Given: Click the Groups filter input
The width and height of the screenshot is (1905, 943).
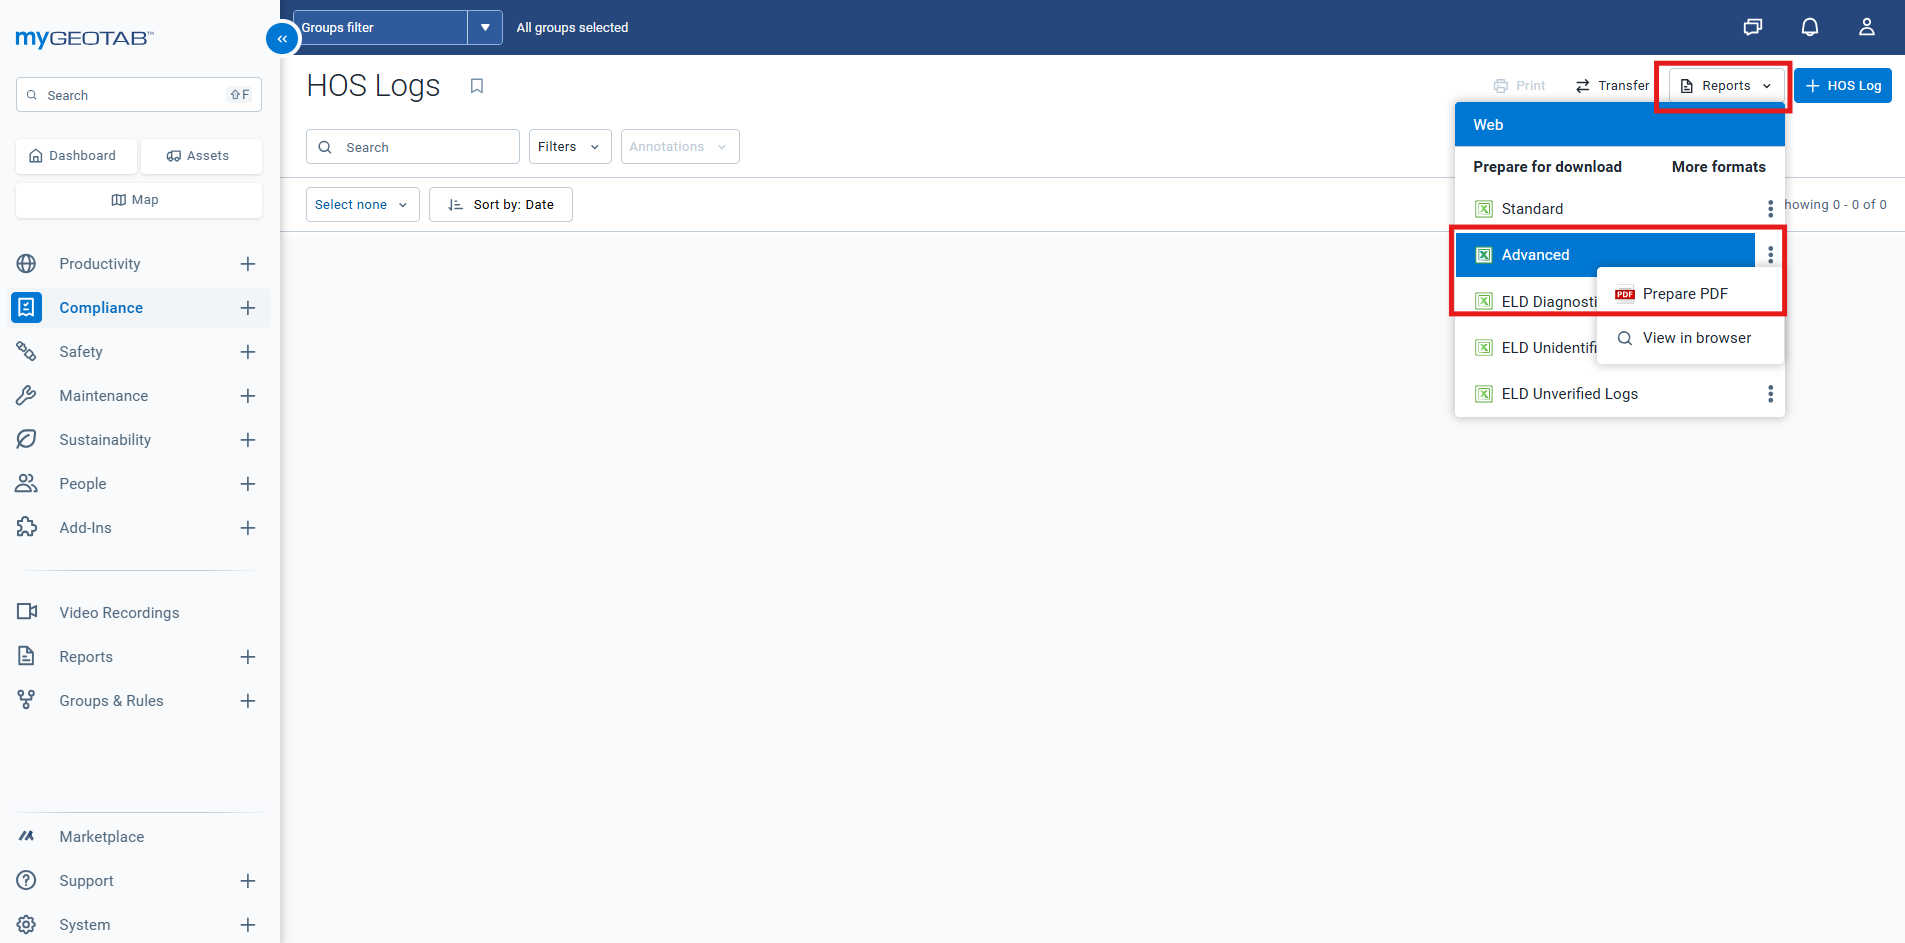Looking at the screenshot, I should (x=380, y=27).
